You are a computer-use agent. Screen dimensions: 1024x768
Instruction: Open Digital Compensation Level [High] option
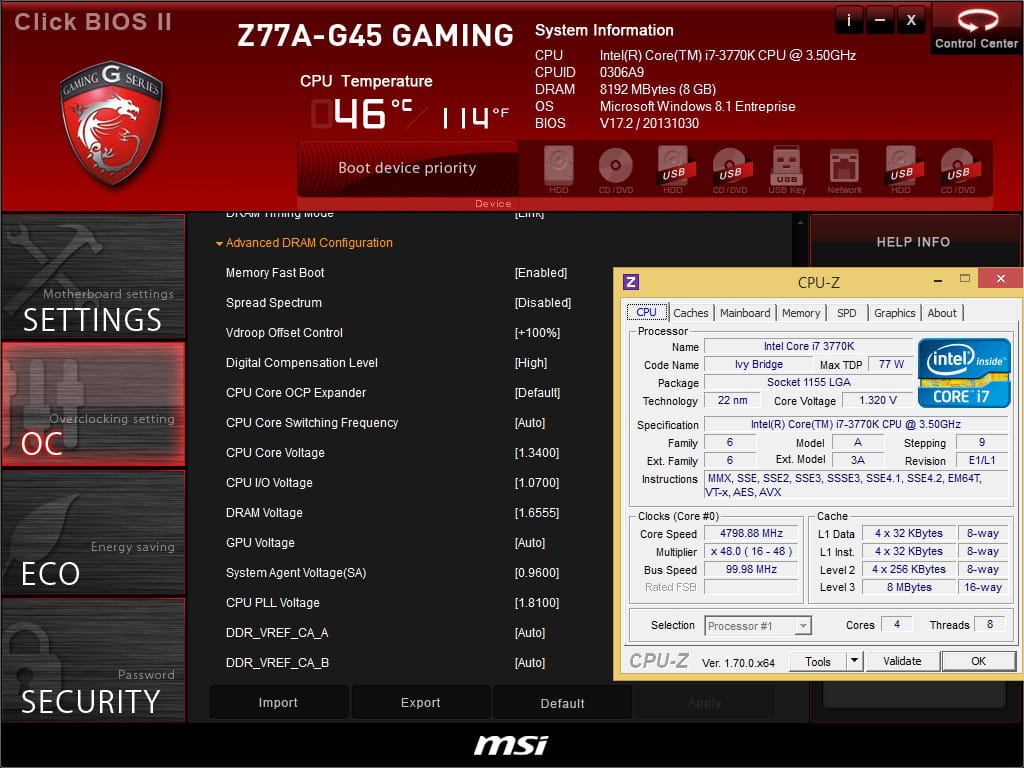pos(531,363)
